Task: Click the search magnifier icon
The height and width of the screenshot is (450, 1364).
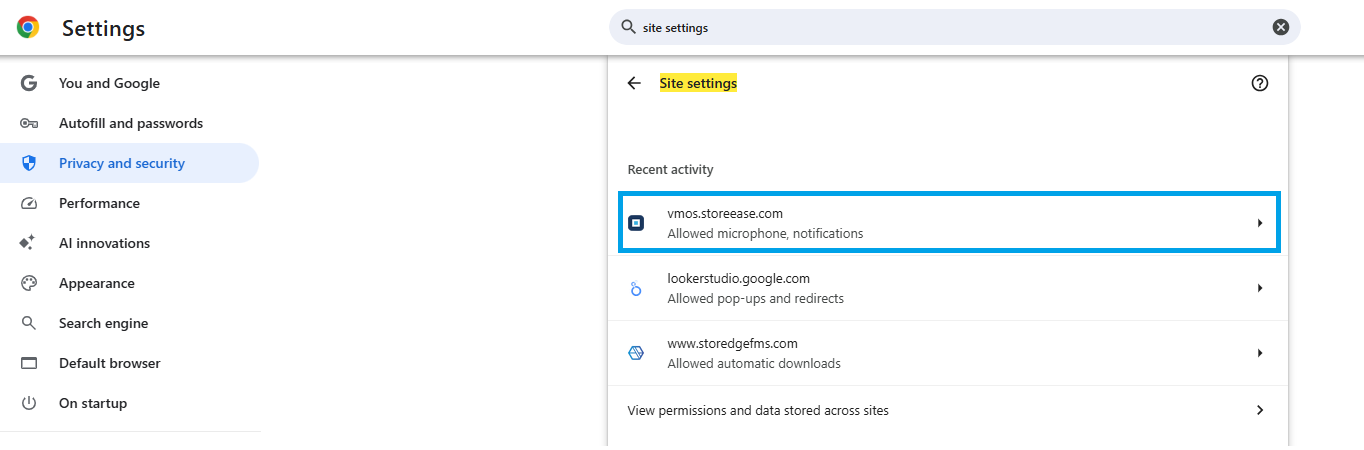Action: click(x=628, y=27)
